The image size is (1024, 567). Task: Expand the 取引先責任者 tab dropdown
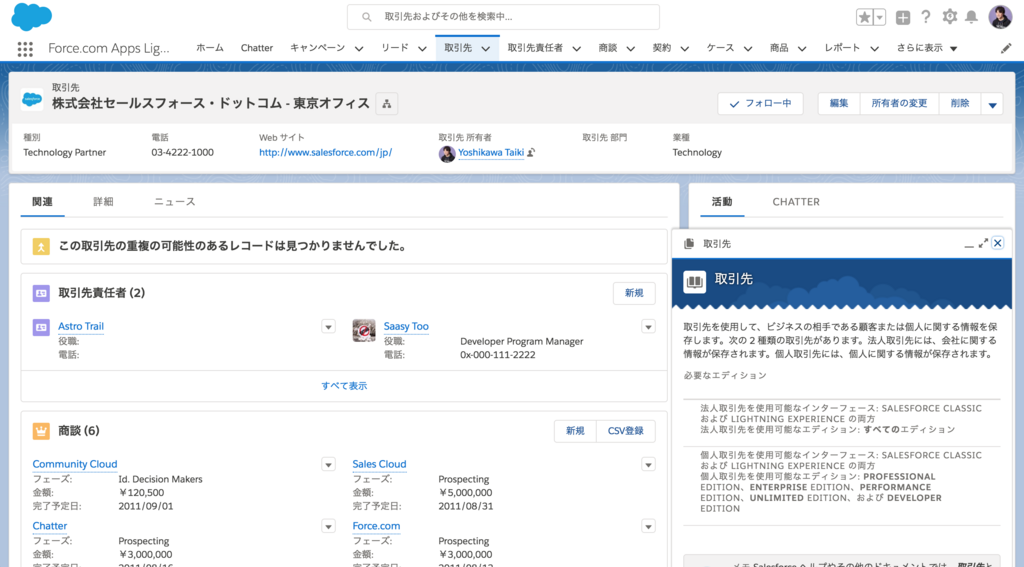click(576, 49)
